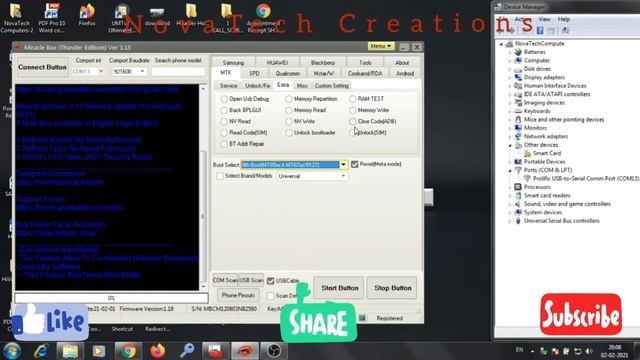The width and height of the screenshot is (640, 360).
Task: Select RAM TEST radio option
Action: [353, 99]
